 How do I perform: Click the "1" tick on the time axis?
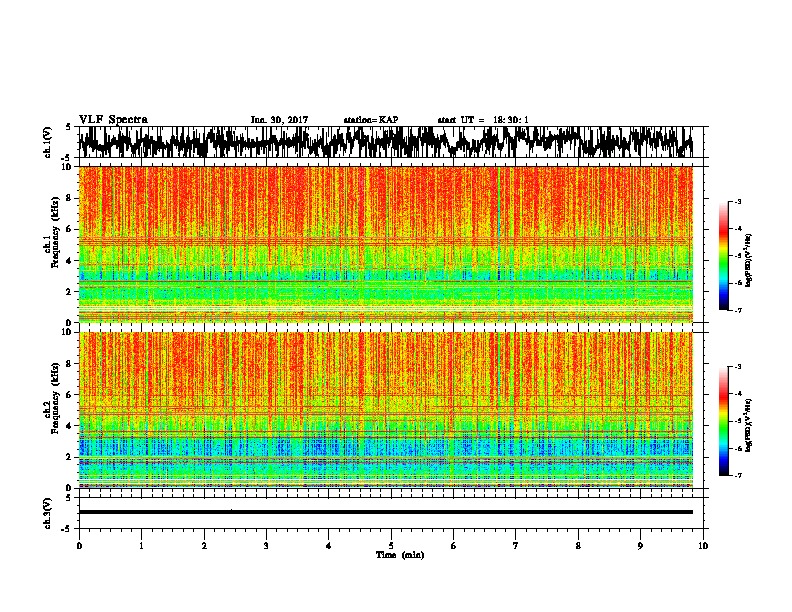[x=141, y=546]
